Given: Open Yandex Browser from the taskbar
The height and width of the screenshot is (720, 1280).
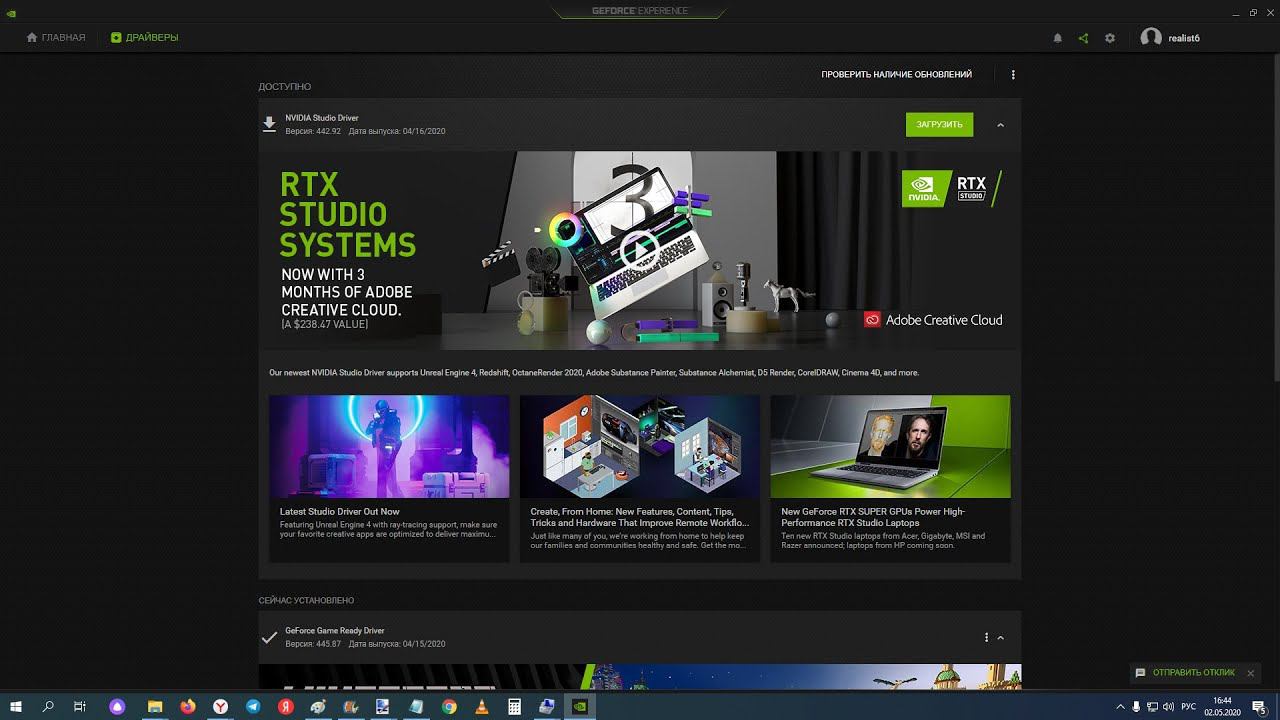Looking at the screenshot, I should point(220,707).
